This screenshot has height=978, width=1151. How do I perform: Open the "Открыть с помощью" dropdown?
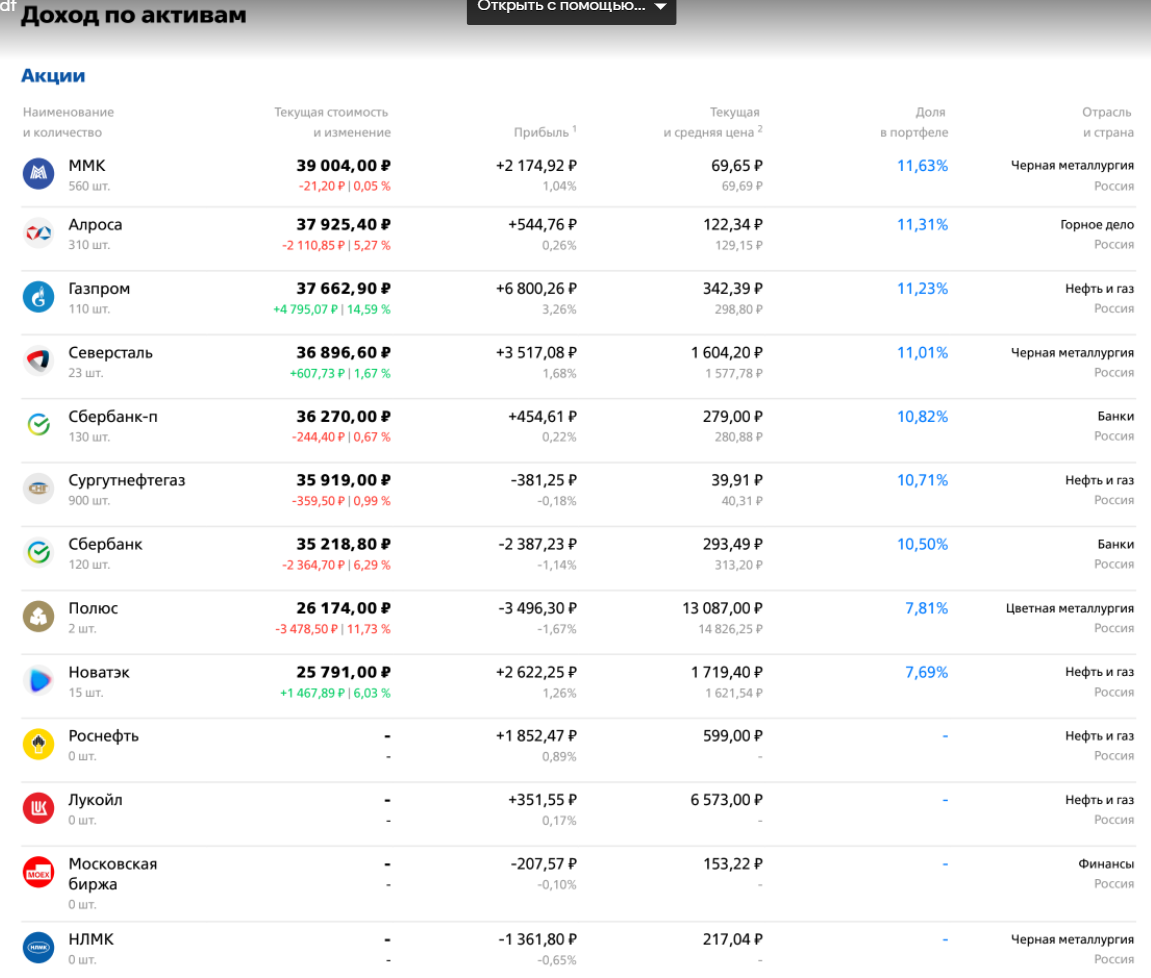pos(571,7)
